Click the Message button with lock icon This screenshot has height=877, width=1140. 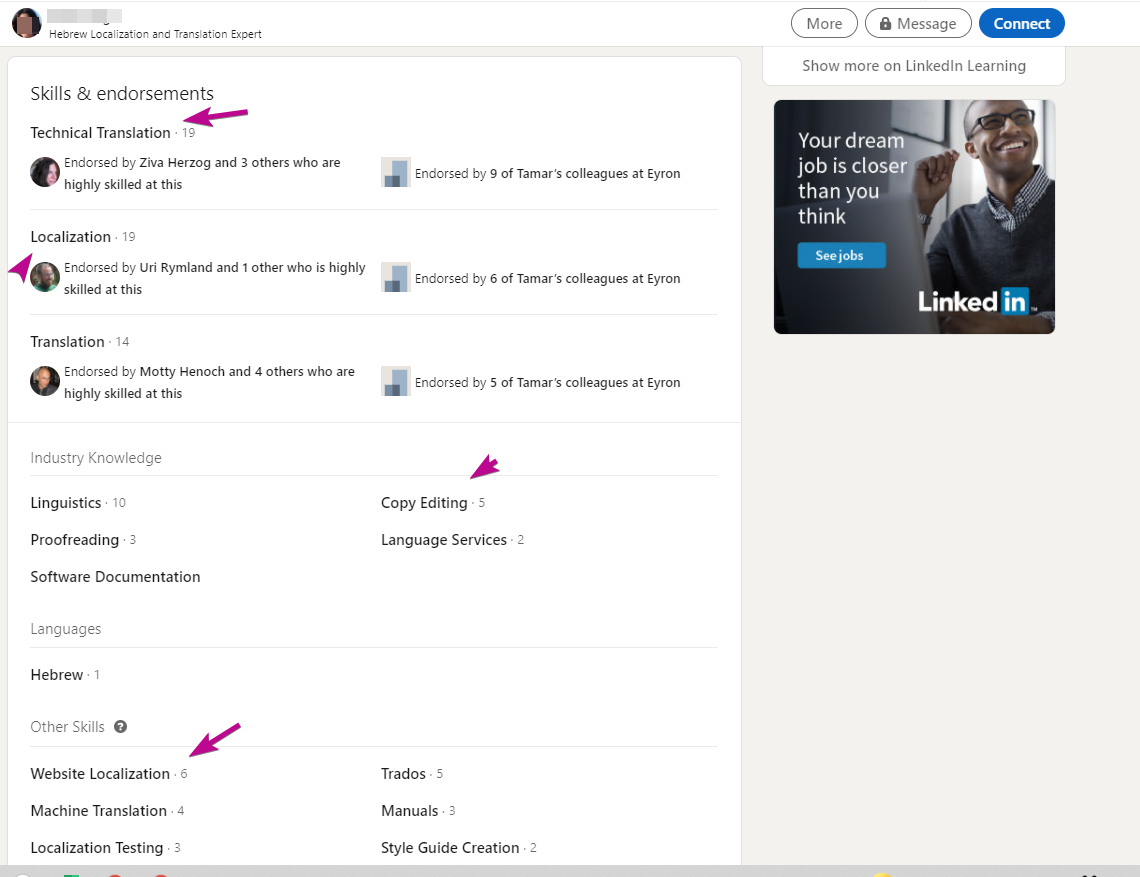[x=918, y=23]
